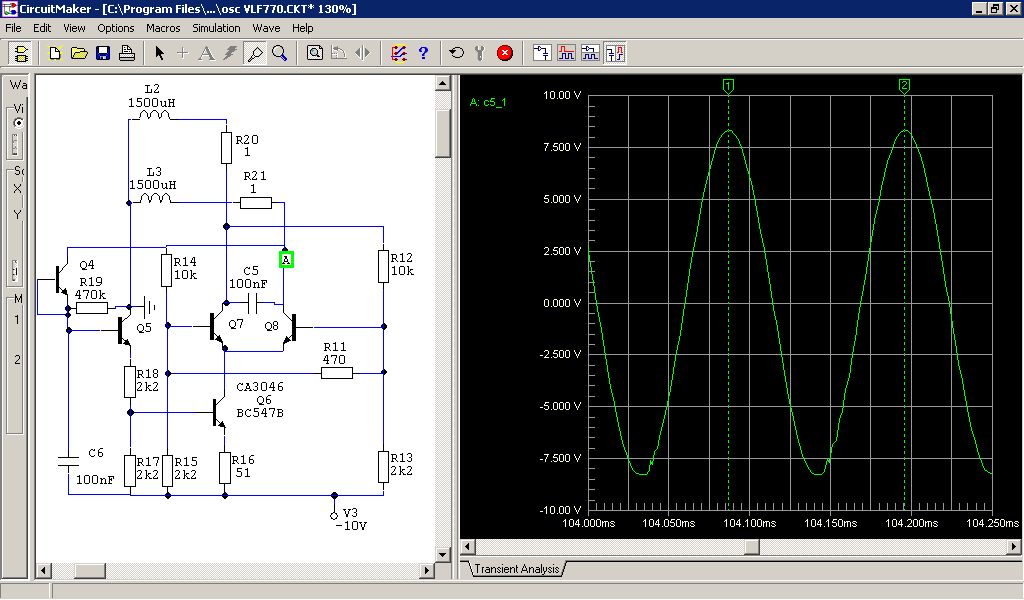Toggle the panel display button at toolbar start
The image size is (1024, 600).
click(19, 53)
